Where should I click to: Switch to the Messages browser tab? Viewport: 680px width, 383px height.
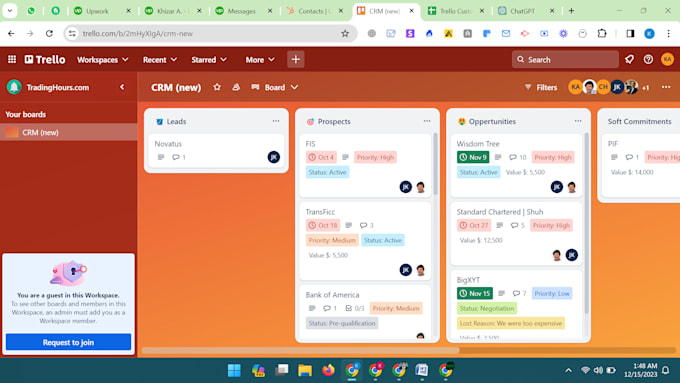pyautogui.click(x=244, y=11)
